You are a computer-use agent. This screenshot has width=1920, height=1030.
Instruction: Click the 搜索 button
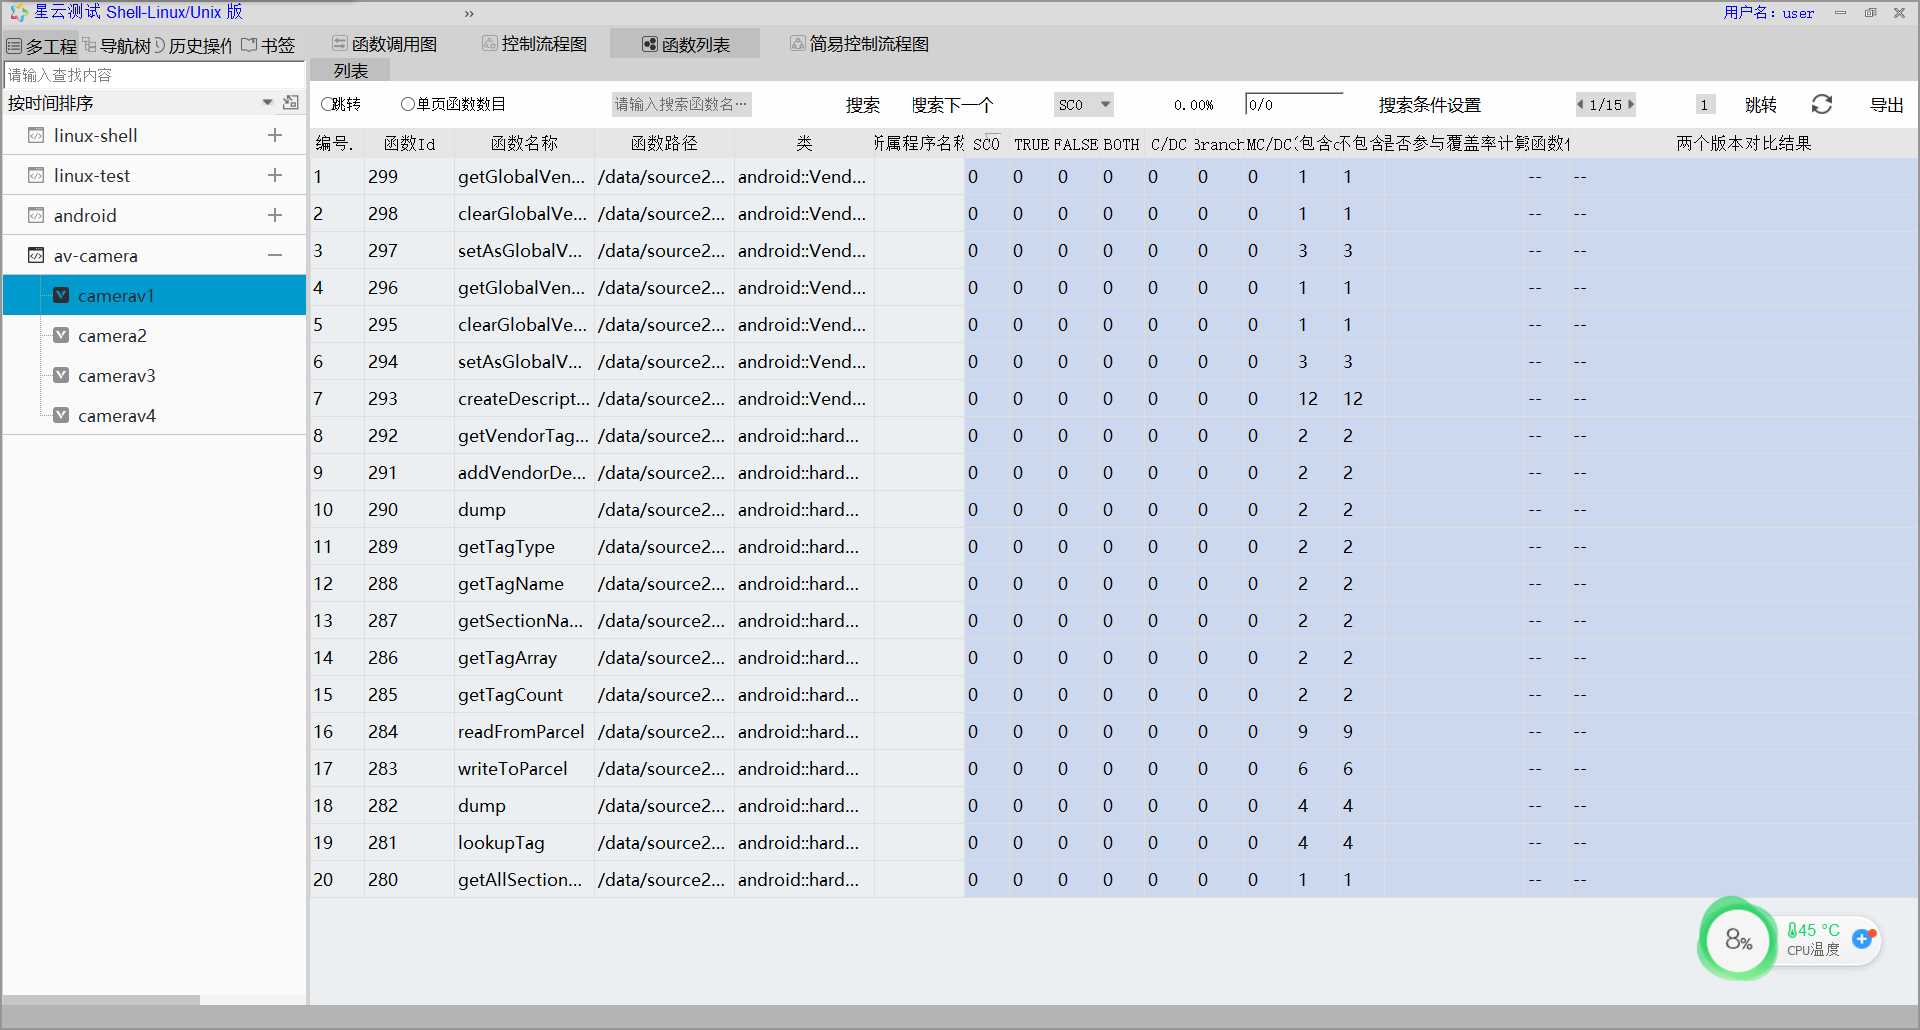point(862,105)
